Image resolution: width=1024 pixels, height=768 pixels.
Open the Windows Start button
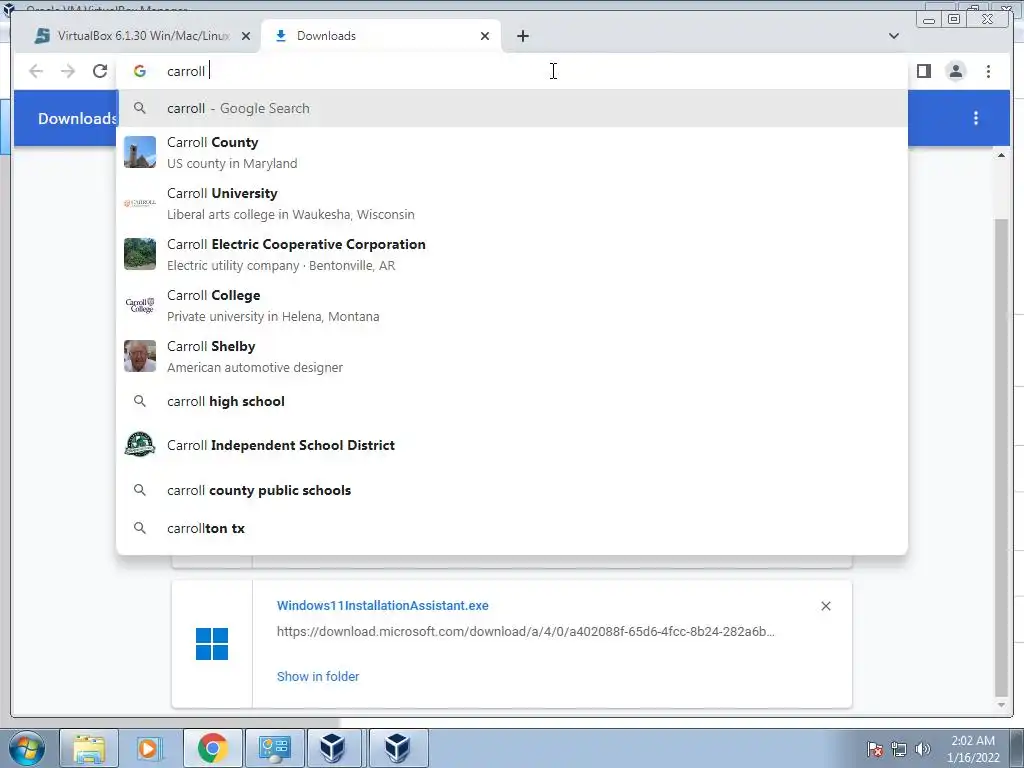(27, 748)
